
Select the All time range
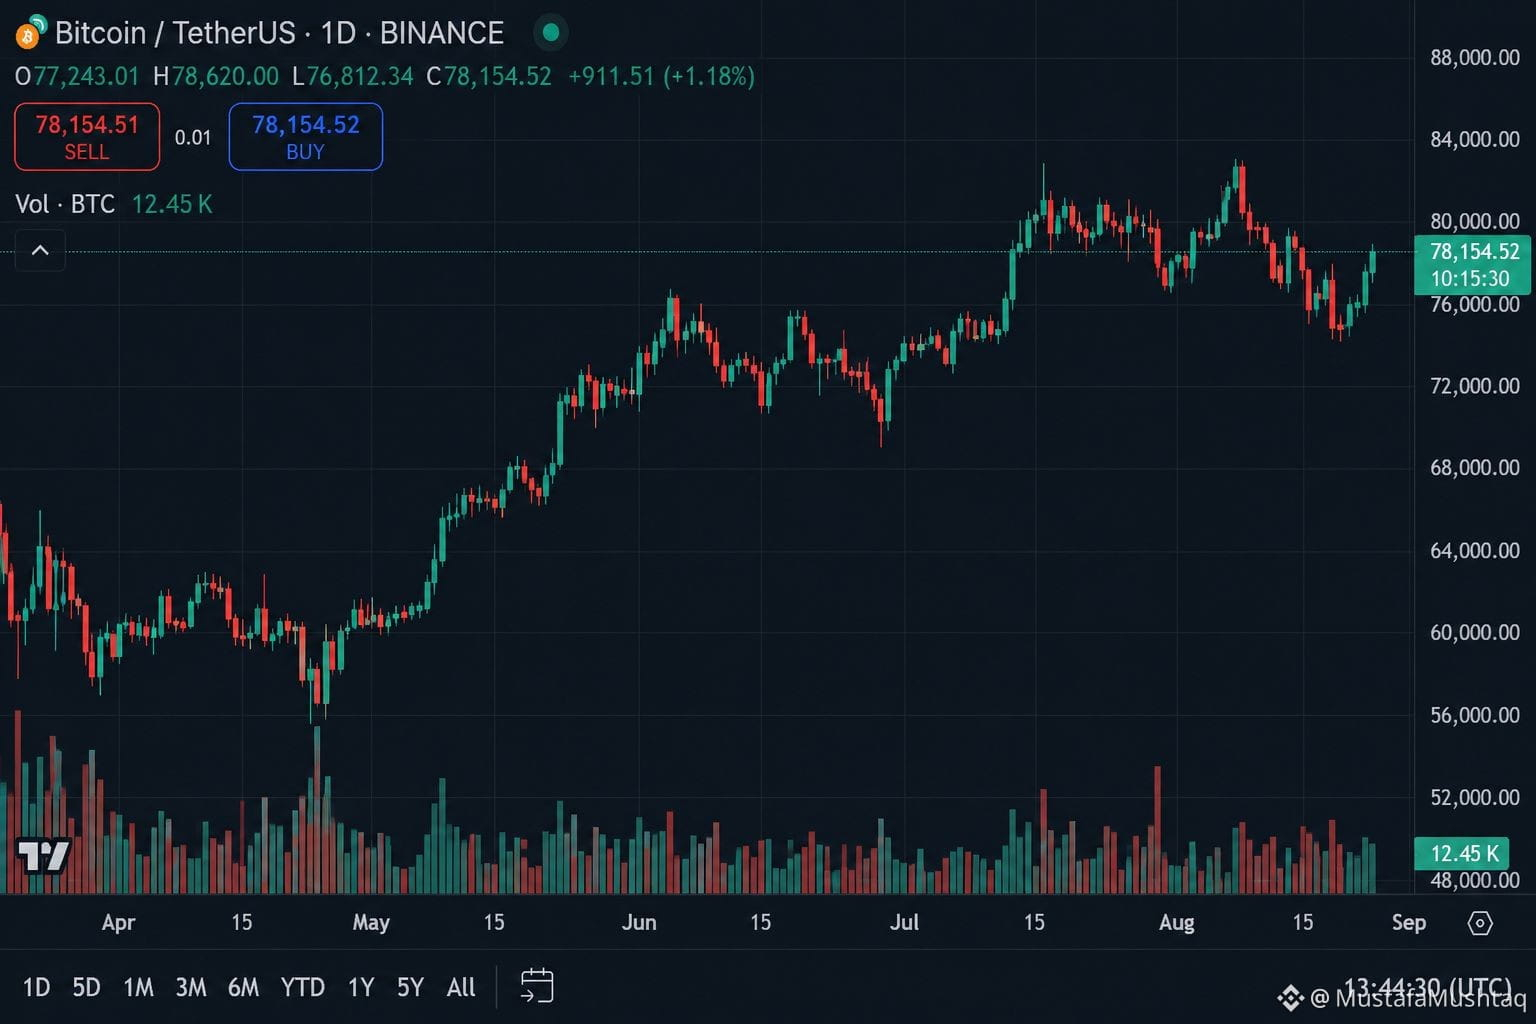pyautogui.click(x=461, y=988)
